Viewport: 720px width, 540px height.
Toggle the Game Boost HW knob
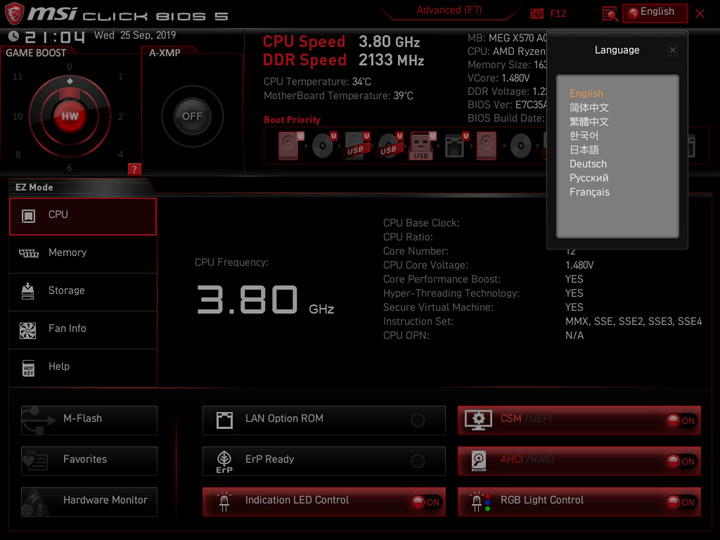(x=70, y=116)
